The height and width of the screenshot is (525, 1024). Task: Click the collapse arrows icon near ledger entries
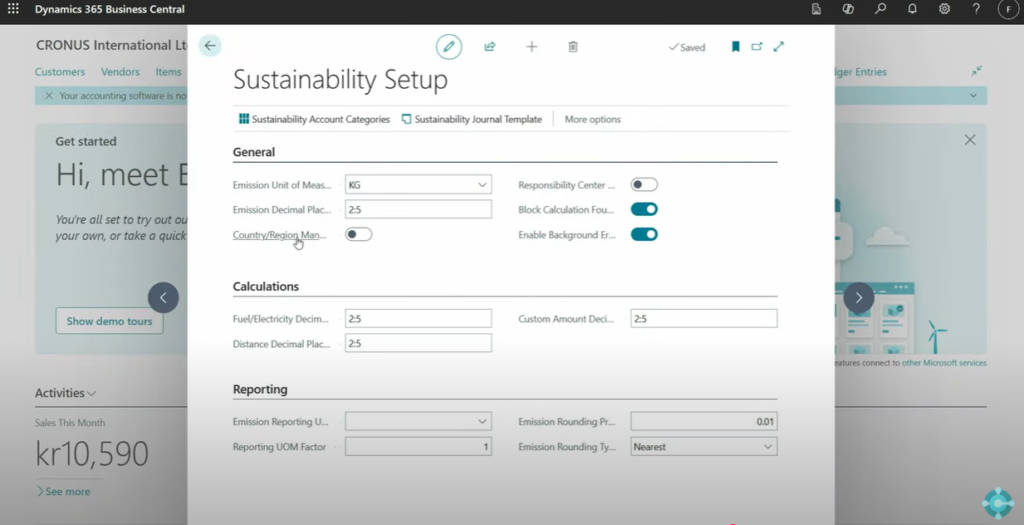point(976,71)
